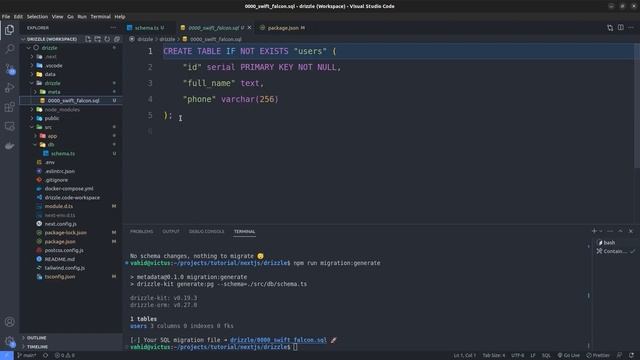640x360 pixels.
Task: Open the Terminal menu
Action: [x=100, y=17]
